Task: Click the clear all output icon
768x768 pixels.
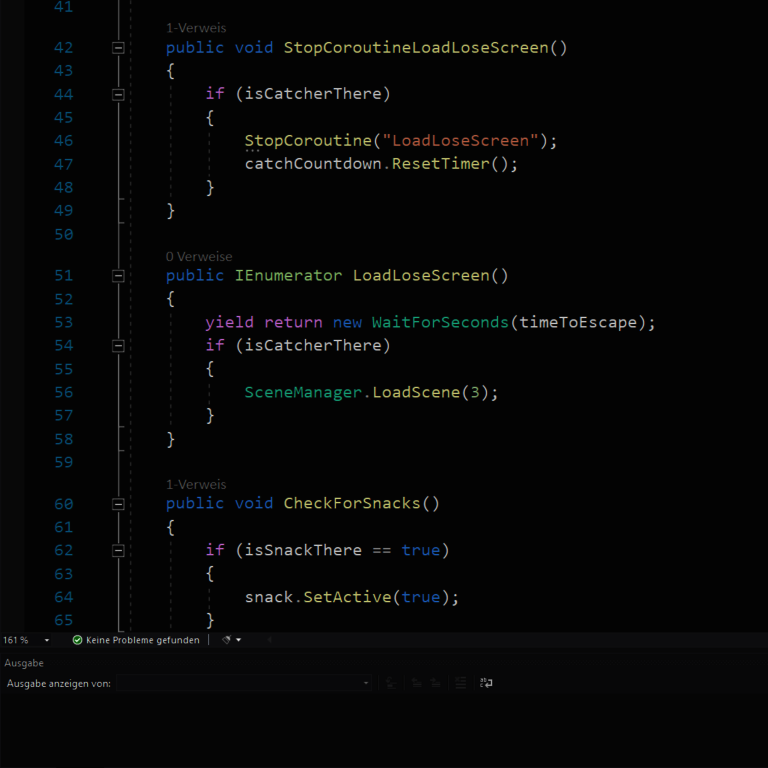Action: 460,683
